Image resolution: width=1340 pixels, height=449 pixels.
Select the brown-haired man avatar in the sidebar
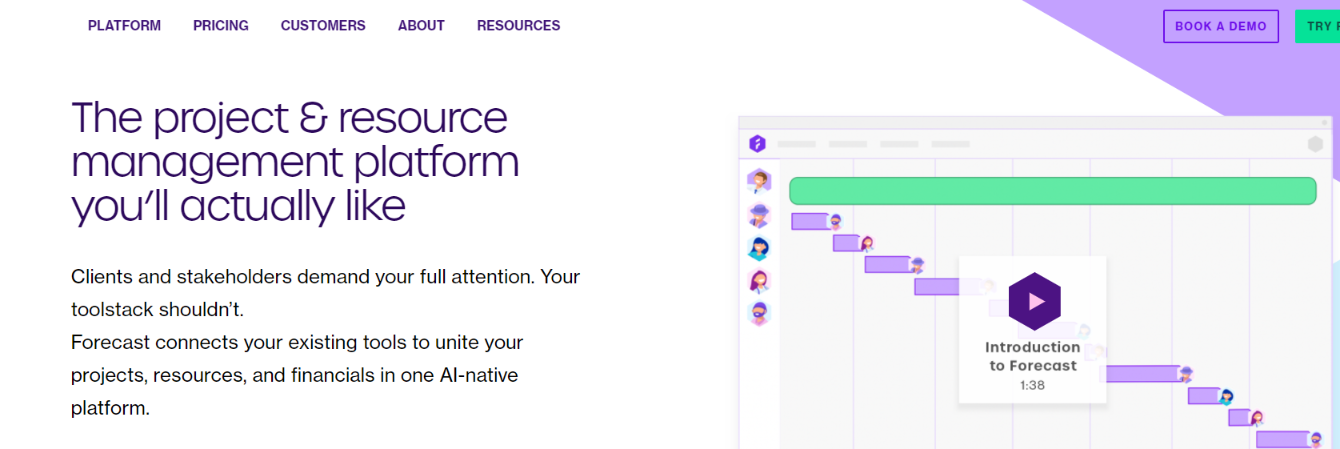[759, 181]
